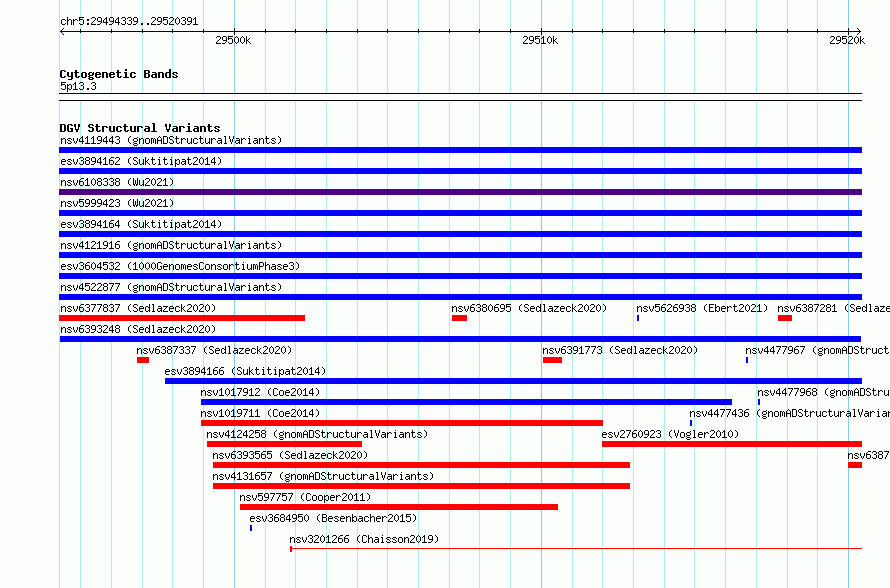Click the esv3894164 Suktitipat2014 label

pos(141,224)
